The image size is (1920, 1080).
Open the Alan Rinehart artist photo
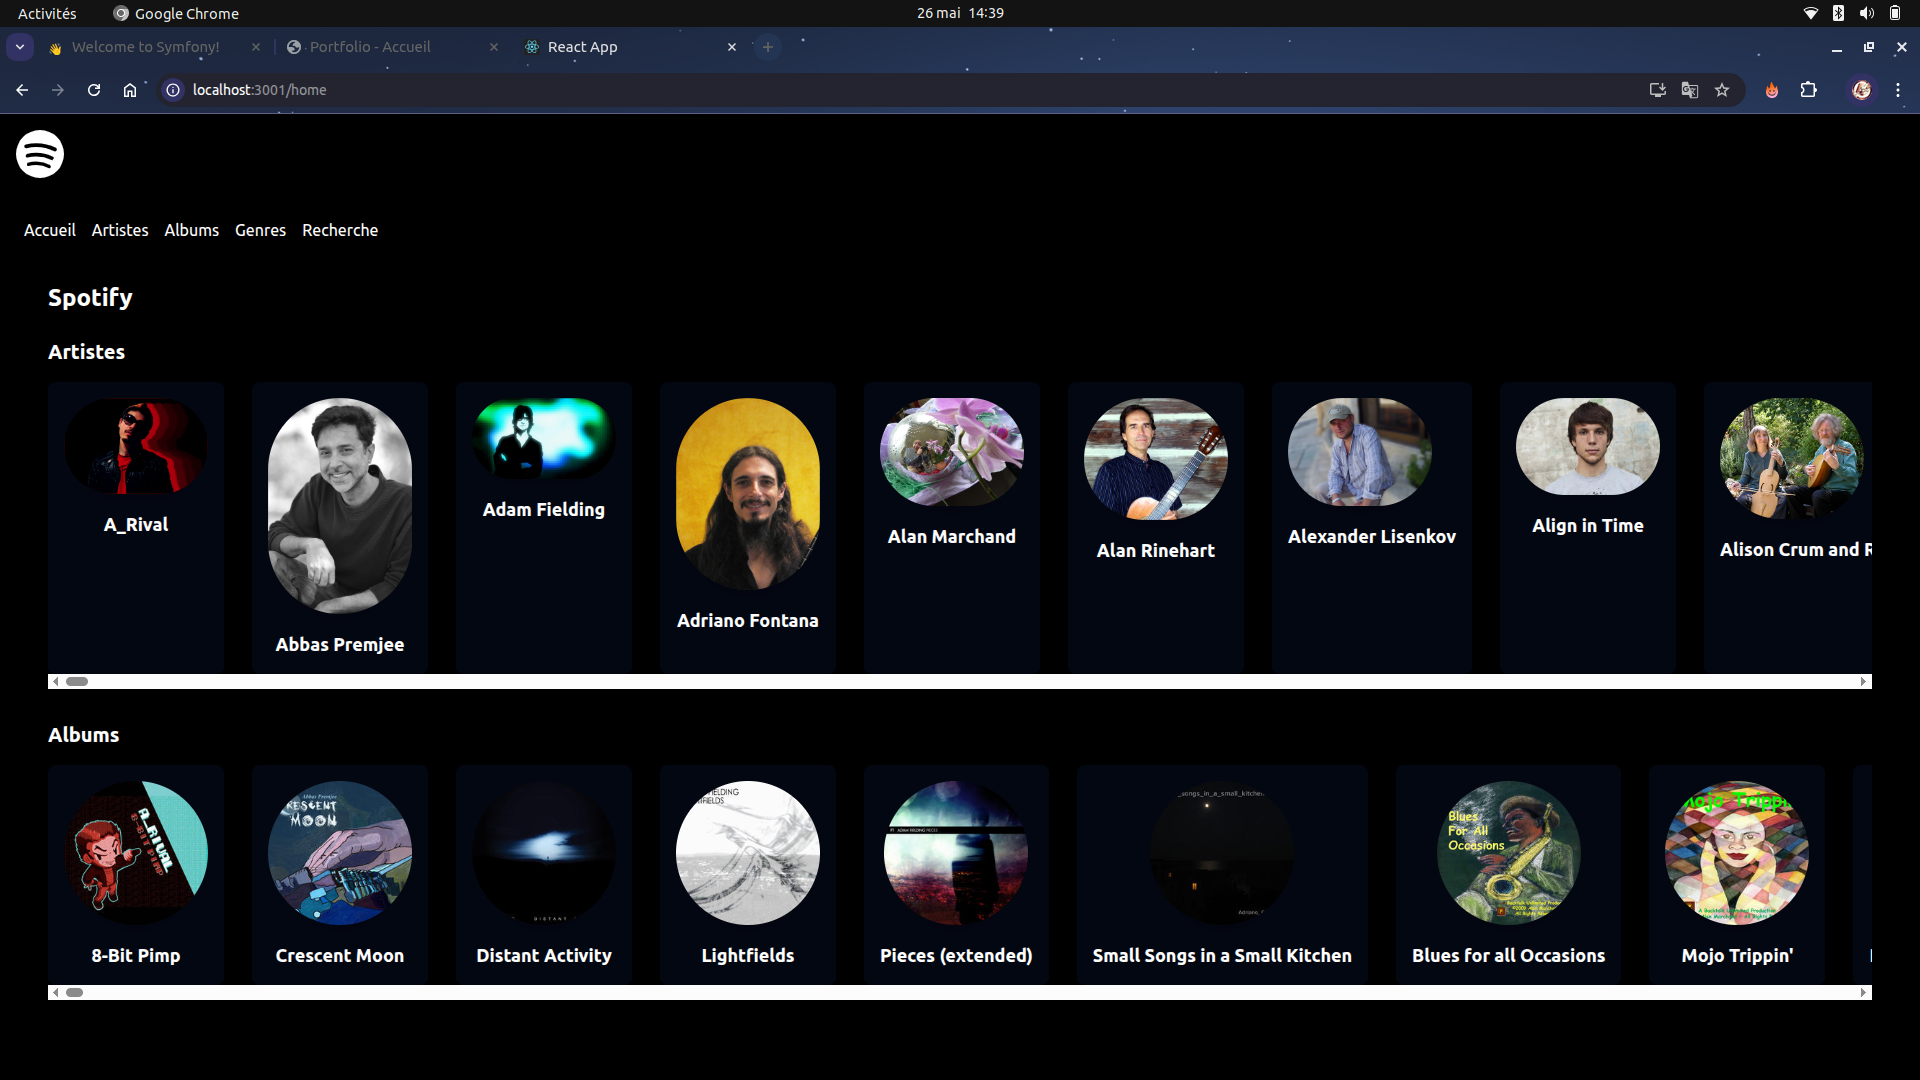[x=1156, y=459]
